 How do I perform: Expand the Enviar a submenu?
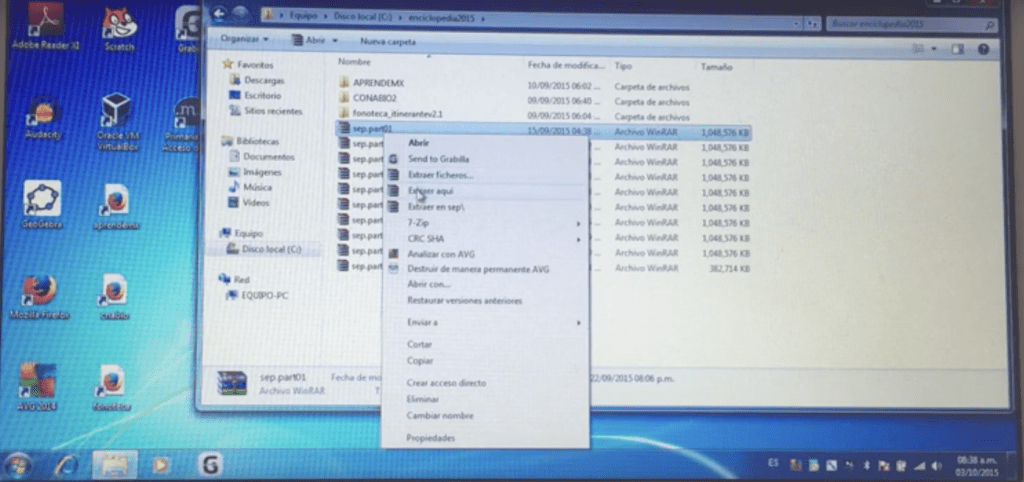tap(485, 323)
